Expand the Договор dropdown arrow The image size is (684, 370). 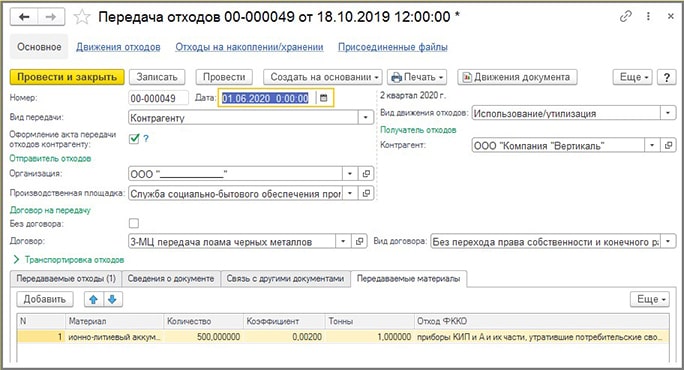pos(343,241)
